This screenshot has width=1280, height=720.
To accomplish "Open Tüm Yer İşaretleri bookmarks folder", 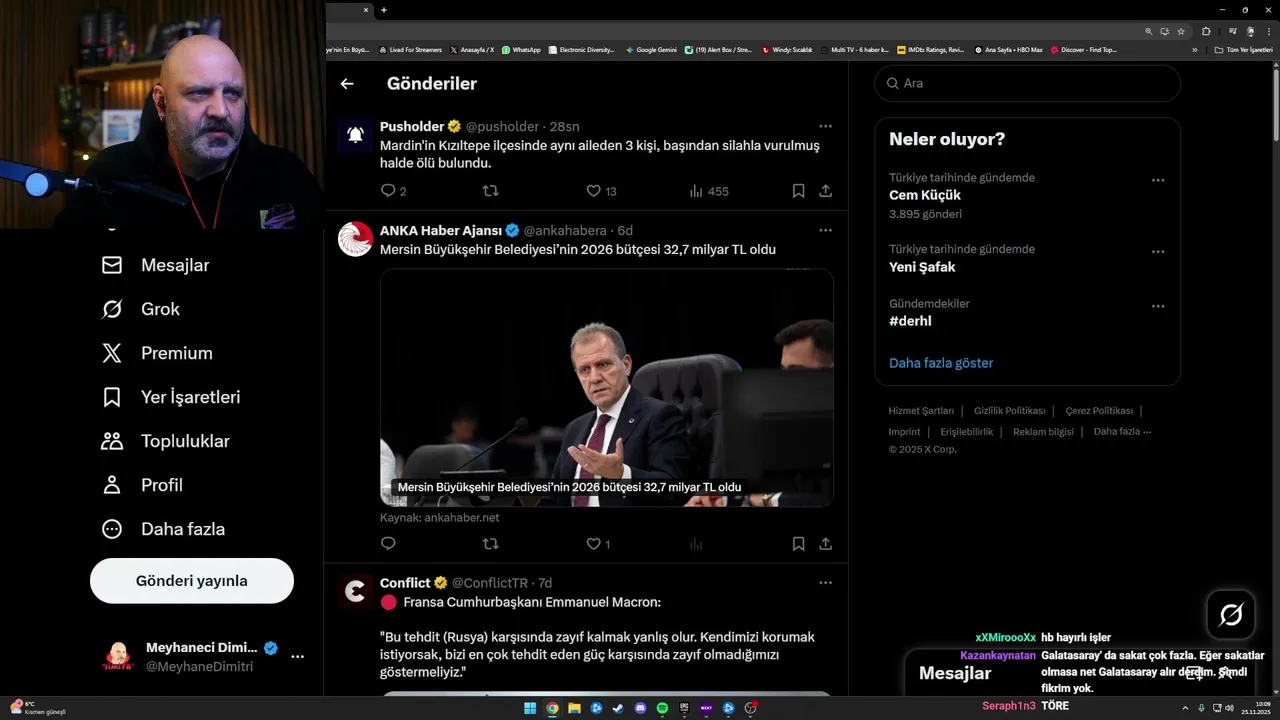I will (x=1243, y=49).
